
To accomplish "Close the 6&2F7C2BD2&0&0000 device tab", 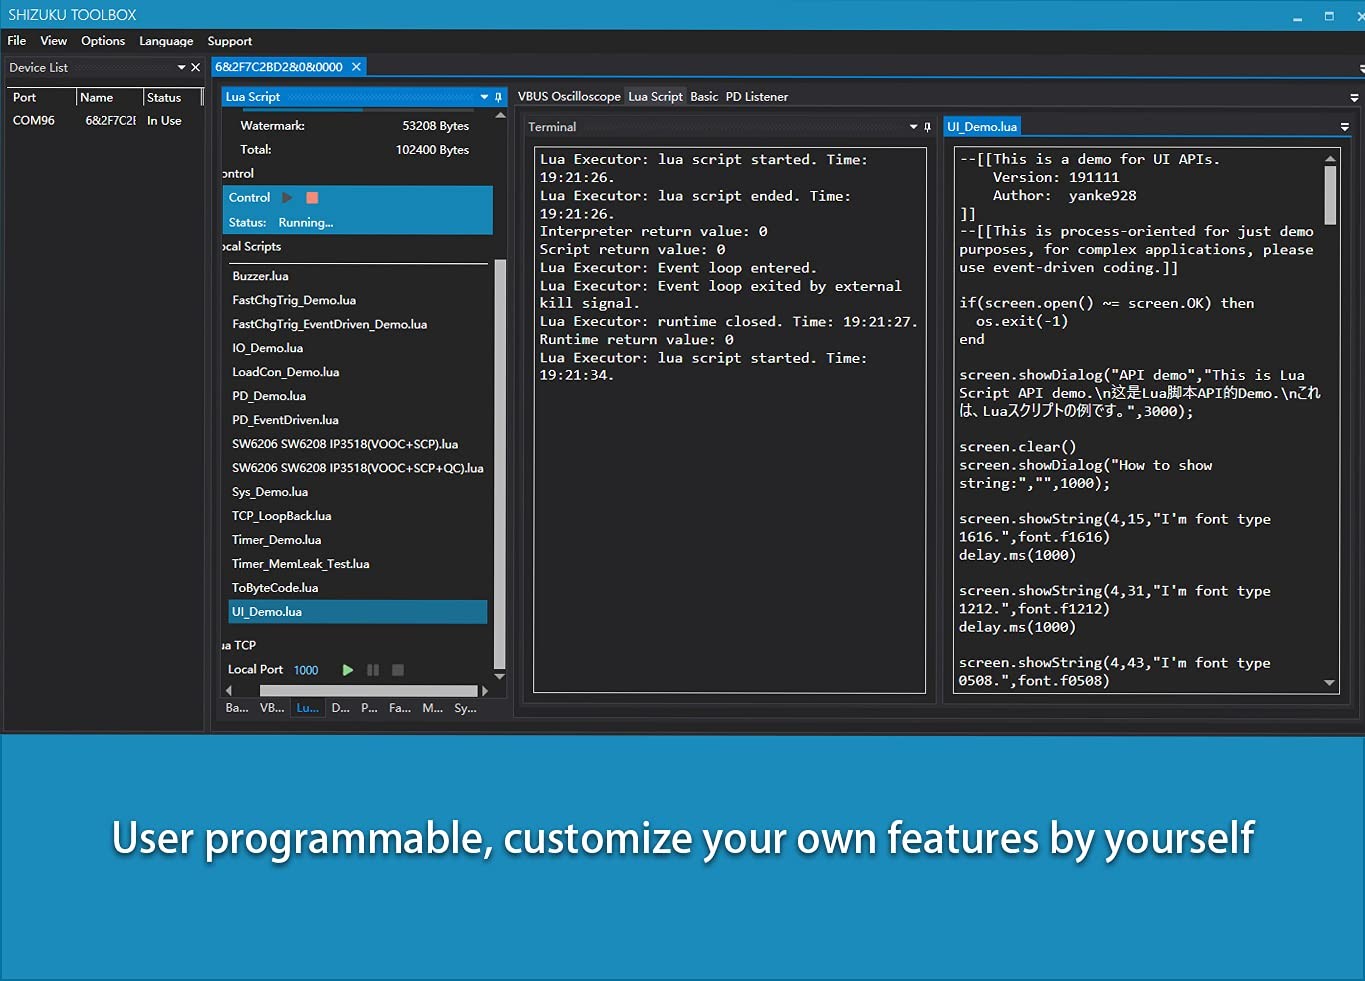I will pos(356,67).
